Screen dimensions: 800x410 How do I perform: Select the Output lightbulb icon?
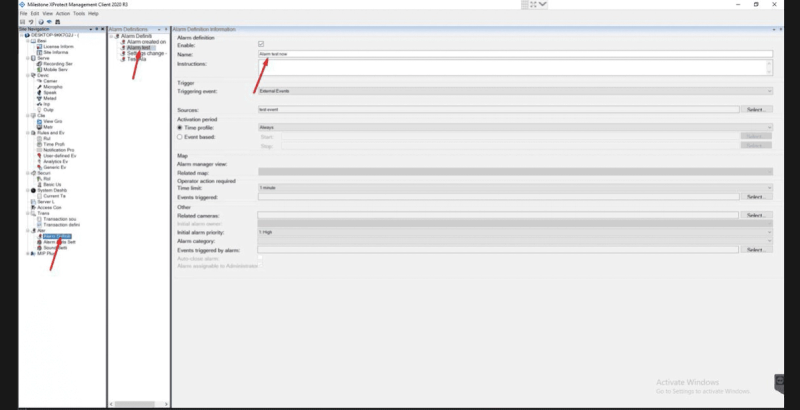tap(39, 110)
